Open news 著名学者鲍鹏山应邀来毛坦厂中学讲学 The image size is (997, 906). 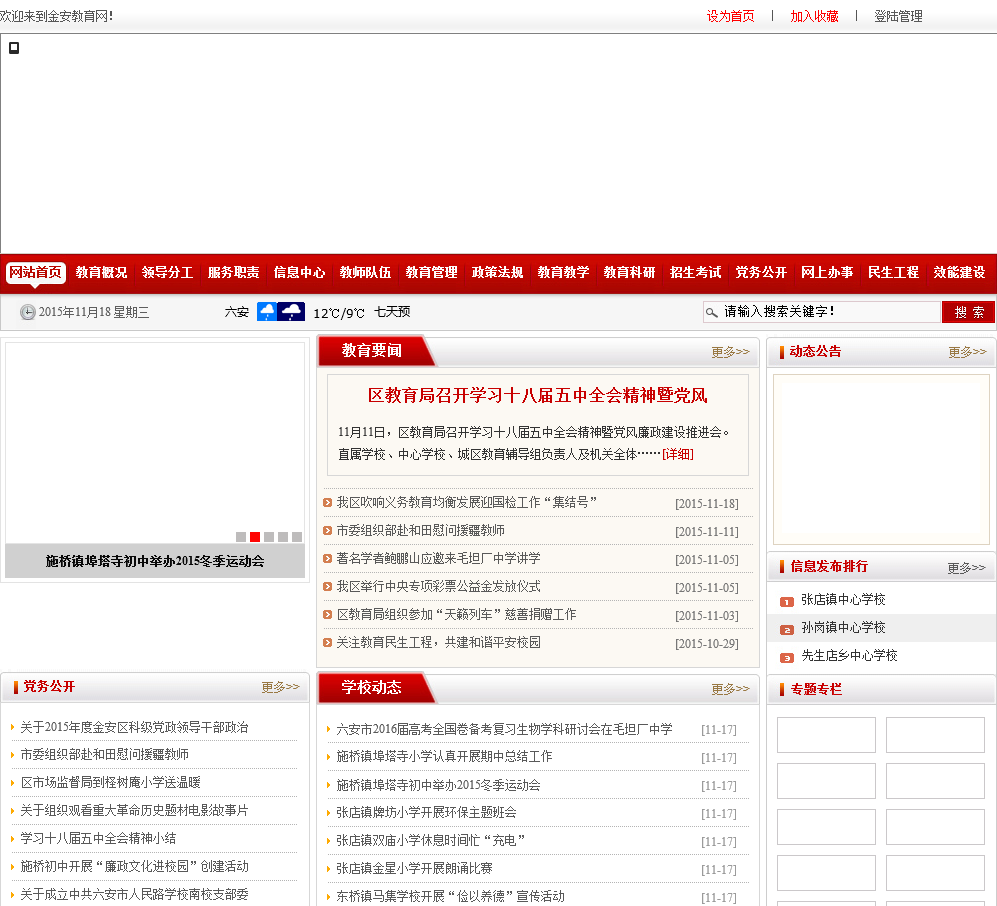pyautogui.click(x=438, y=558)
